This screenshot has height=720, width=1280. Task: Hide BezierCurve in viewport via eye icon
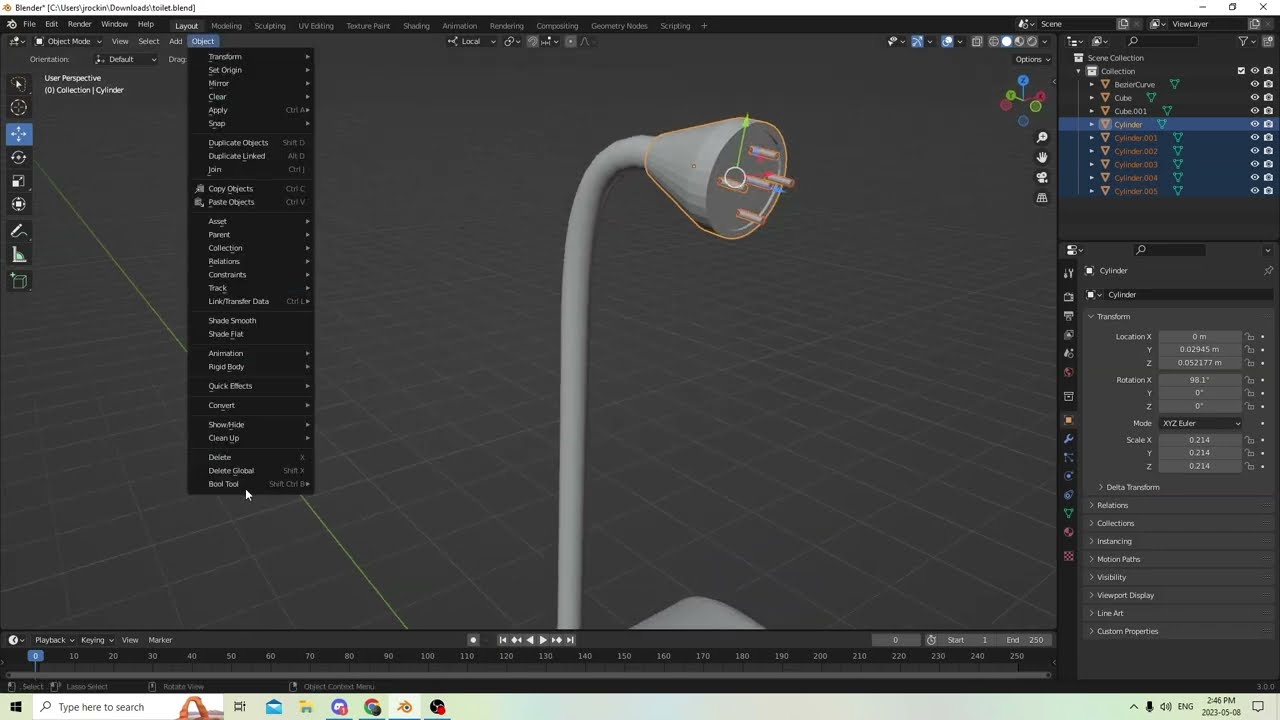tap(1254, 85)
